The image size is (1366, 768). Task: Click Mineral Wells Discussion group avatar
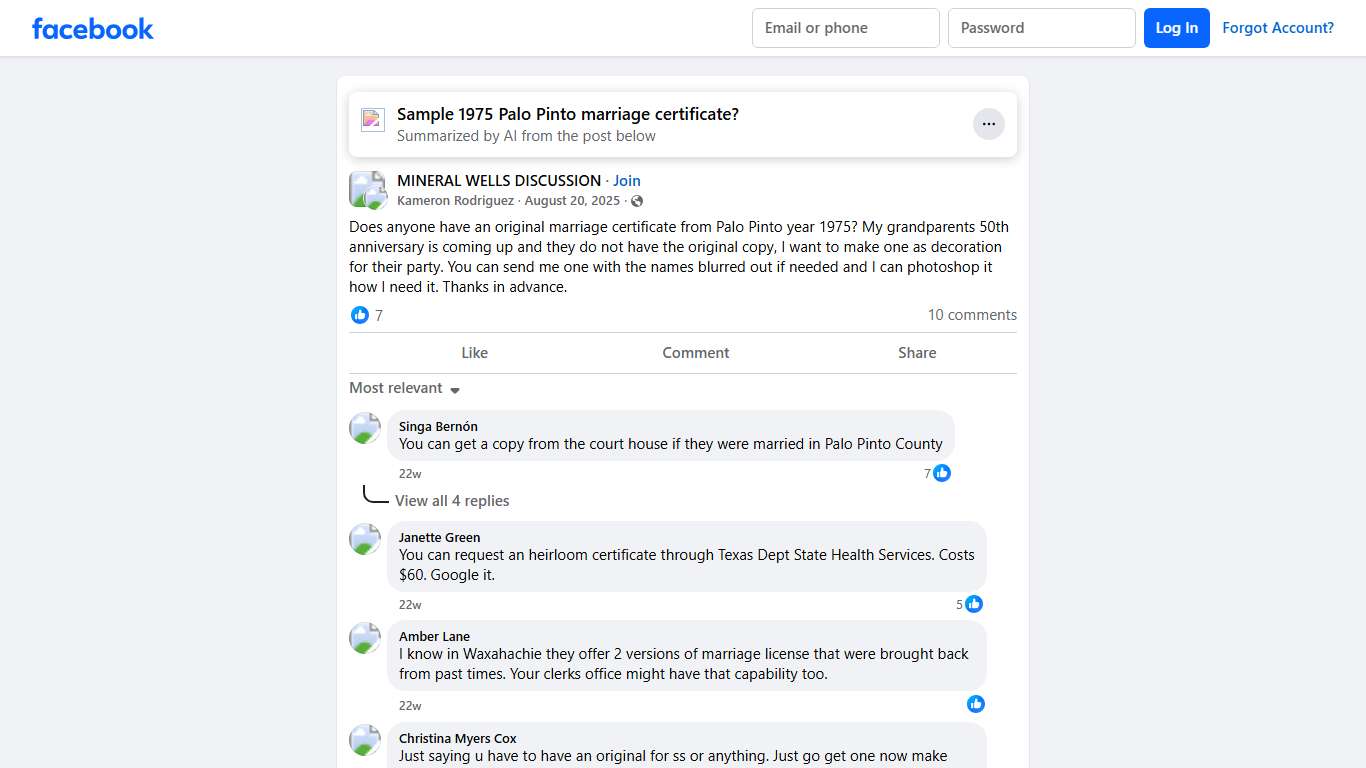367,189
